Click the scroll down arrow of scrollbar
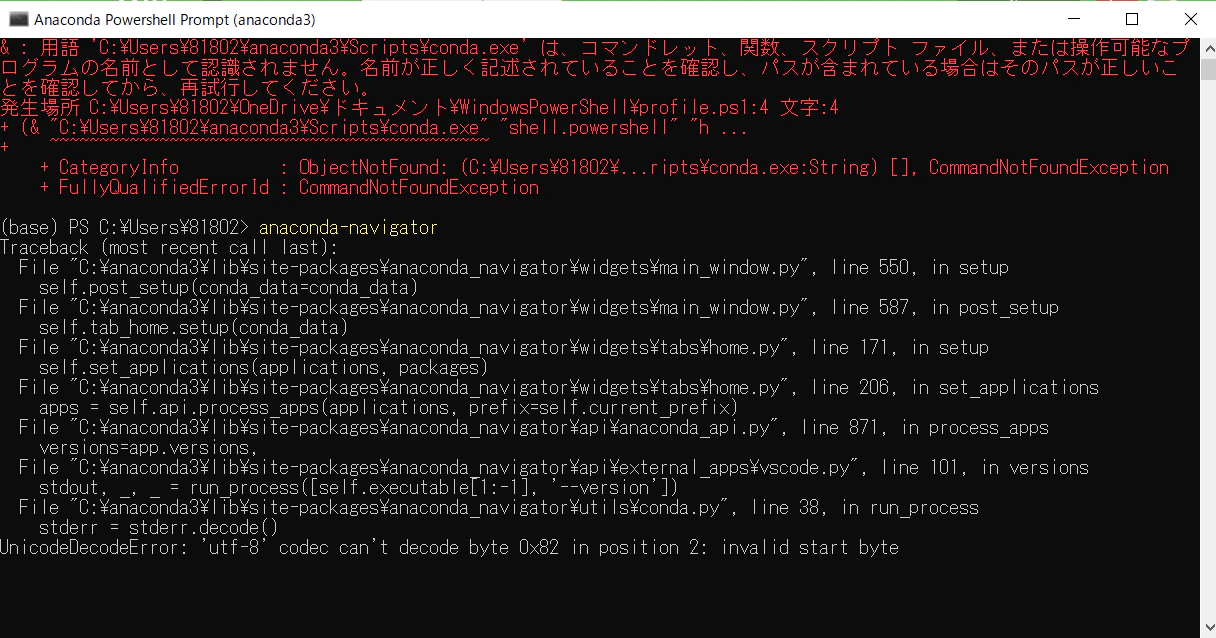The width and height of the screenshot is (1216, 638). (x=1207, y=629)
